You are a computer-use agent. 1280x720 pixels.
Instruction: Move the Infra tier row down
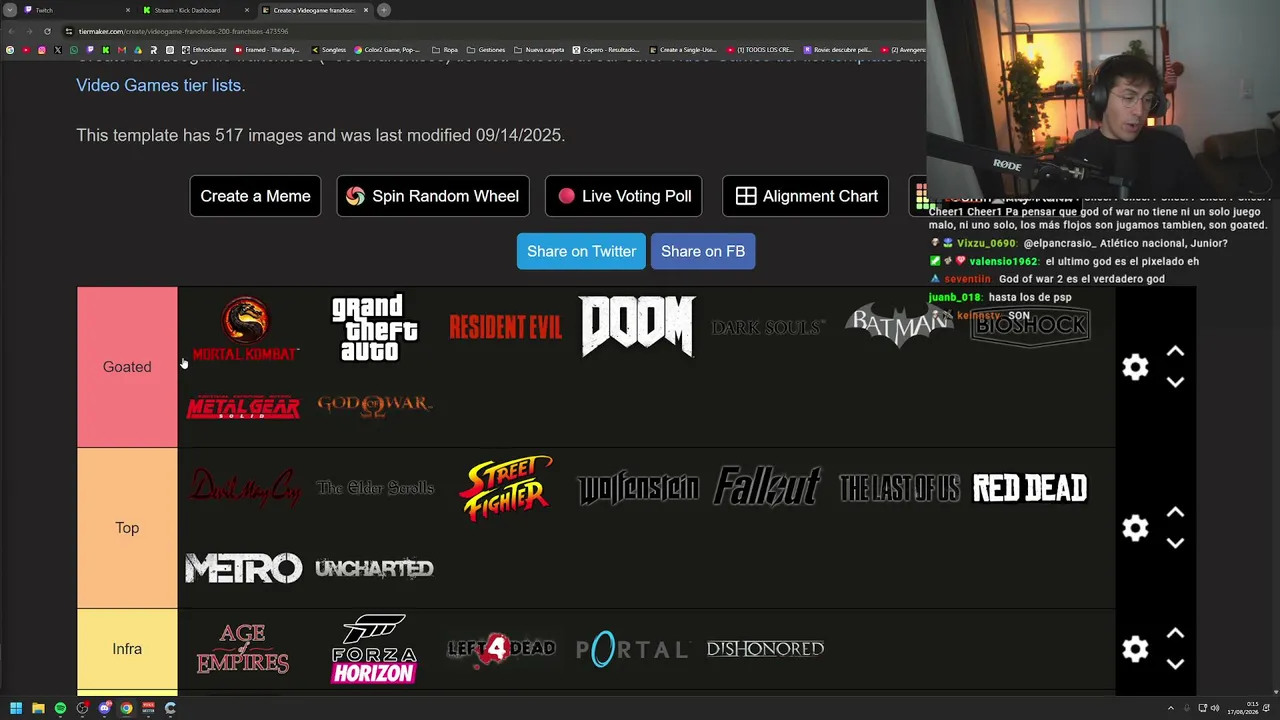click(x=1175, y=664)
